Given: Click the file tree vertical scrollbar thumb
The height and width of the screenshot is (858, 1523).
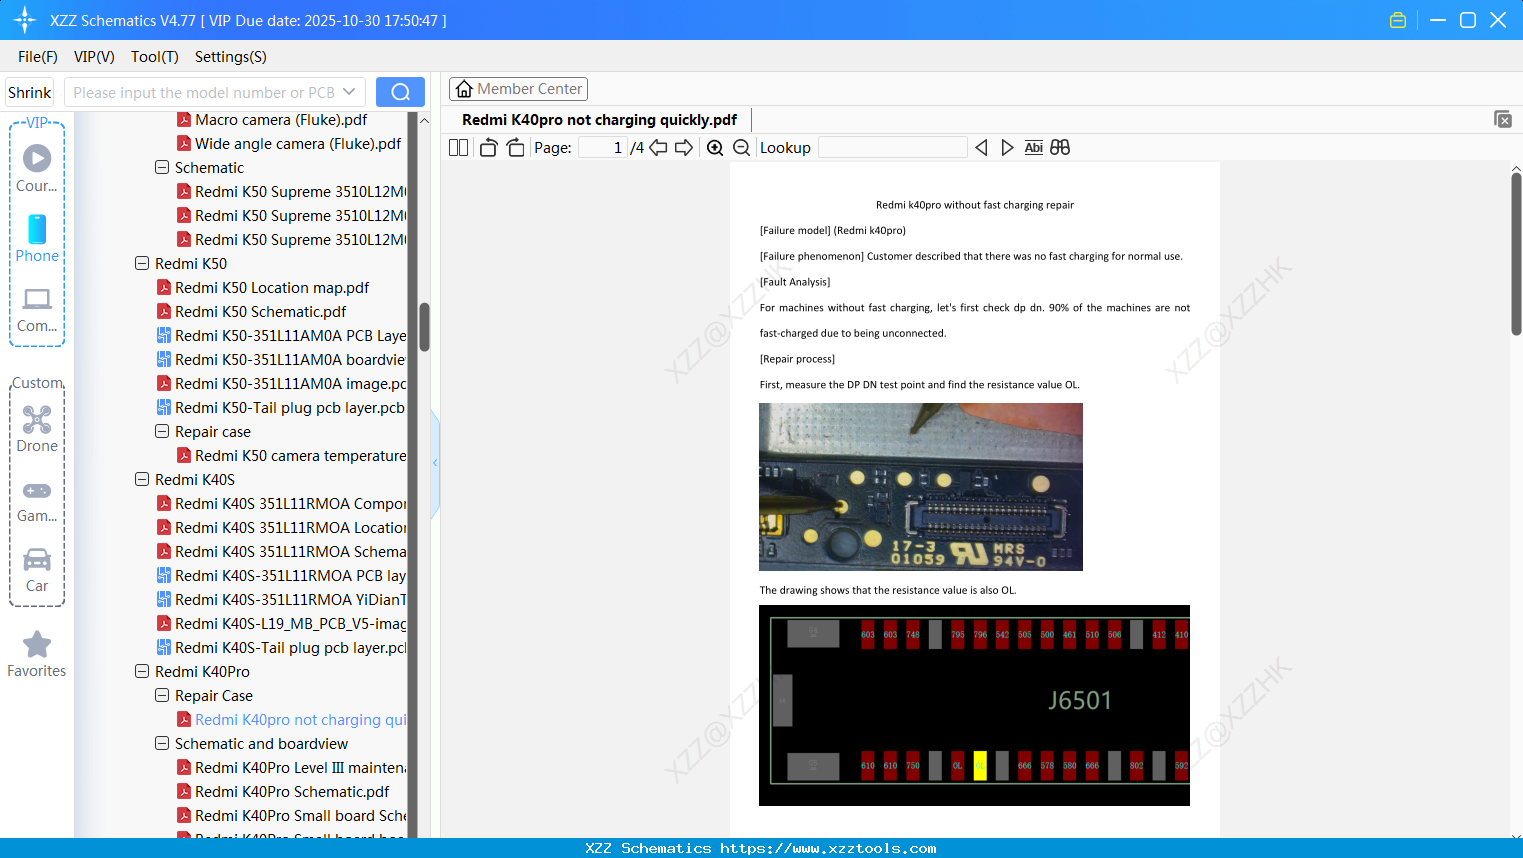Looking at the screenshot, I should tap(424, 327).
